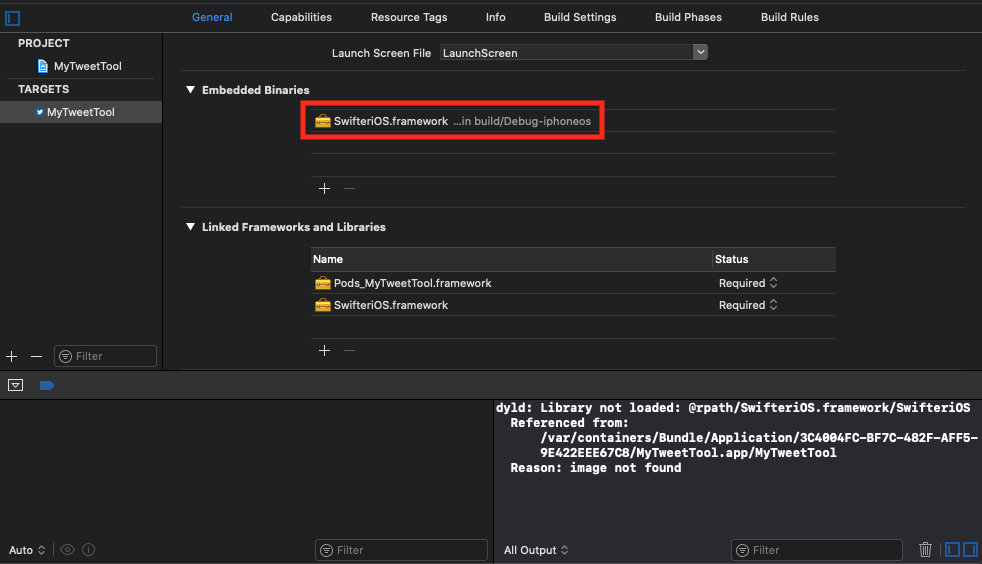Viewport: 982px width, 564px height.
Task: Collapse Linked Frameworks and Libraries section
Action: tap(190, 227)
